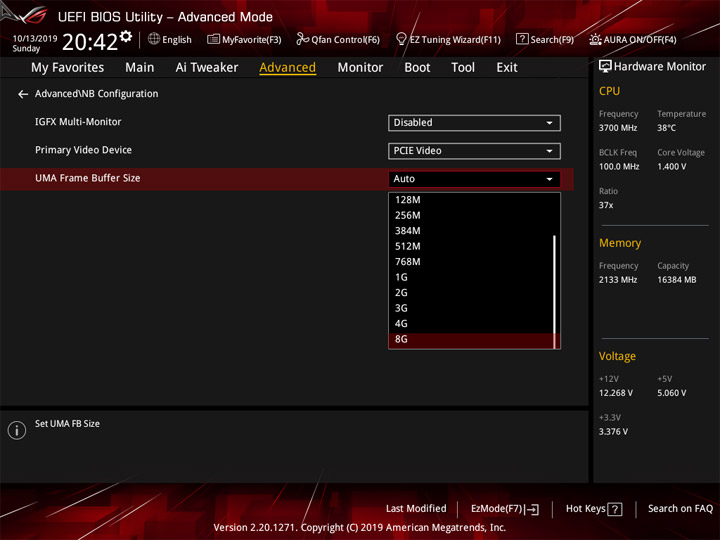The image size is (720, 540).
Task: Select Primary Video Device label
Action: tap(83, 150)
